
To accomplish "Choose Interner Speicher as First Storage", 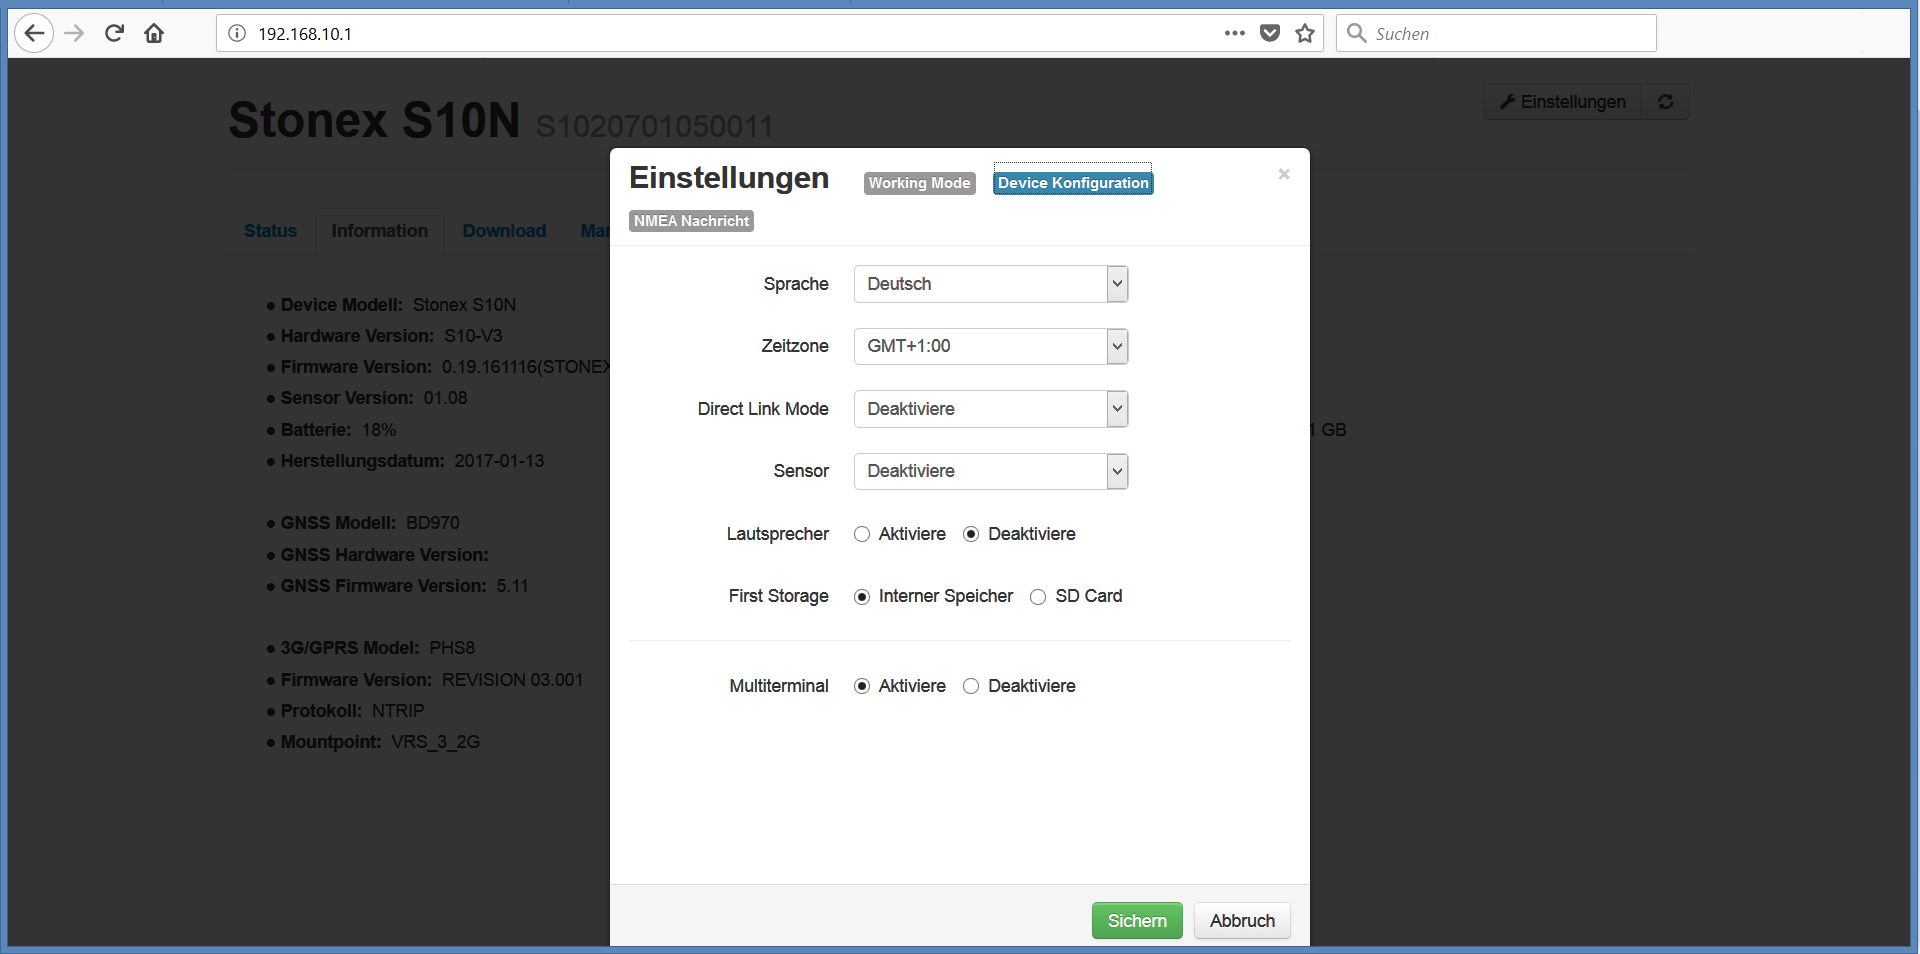I will [x=862, y=597].
